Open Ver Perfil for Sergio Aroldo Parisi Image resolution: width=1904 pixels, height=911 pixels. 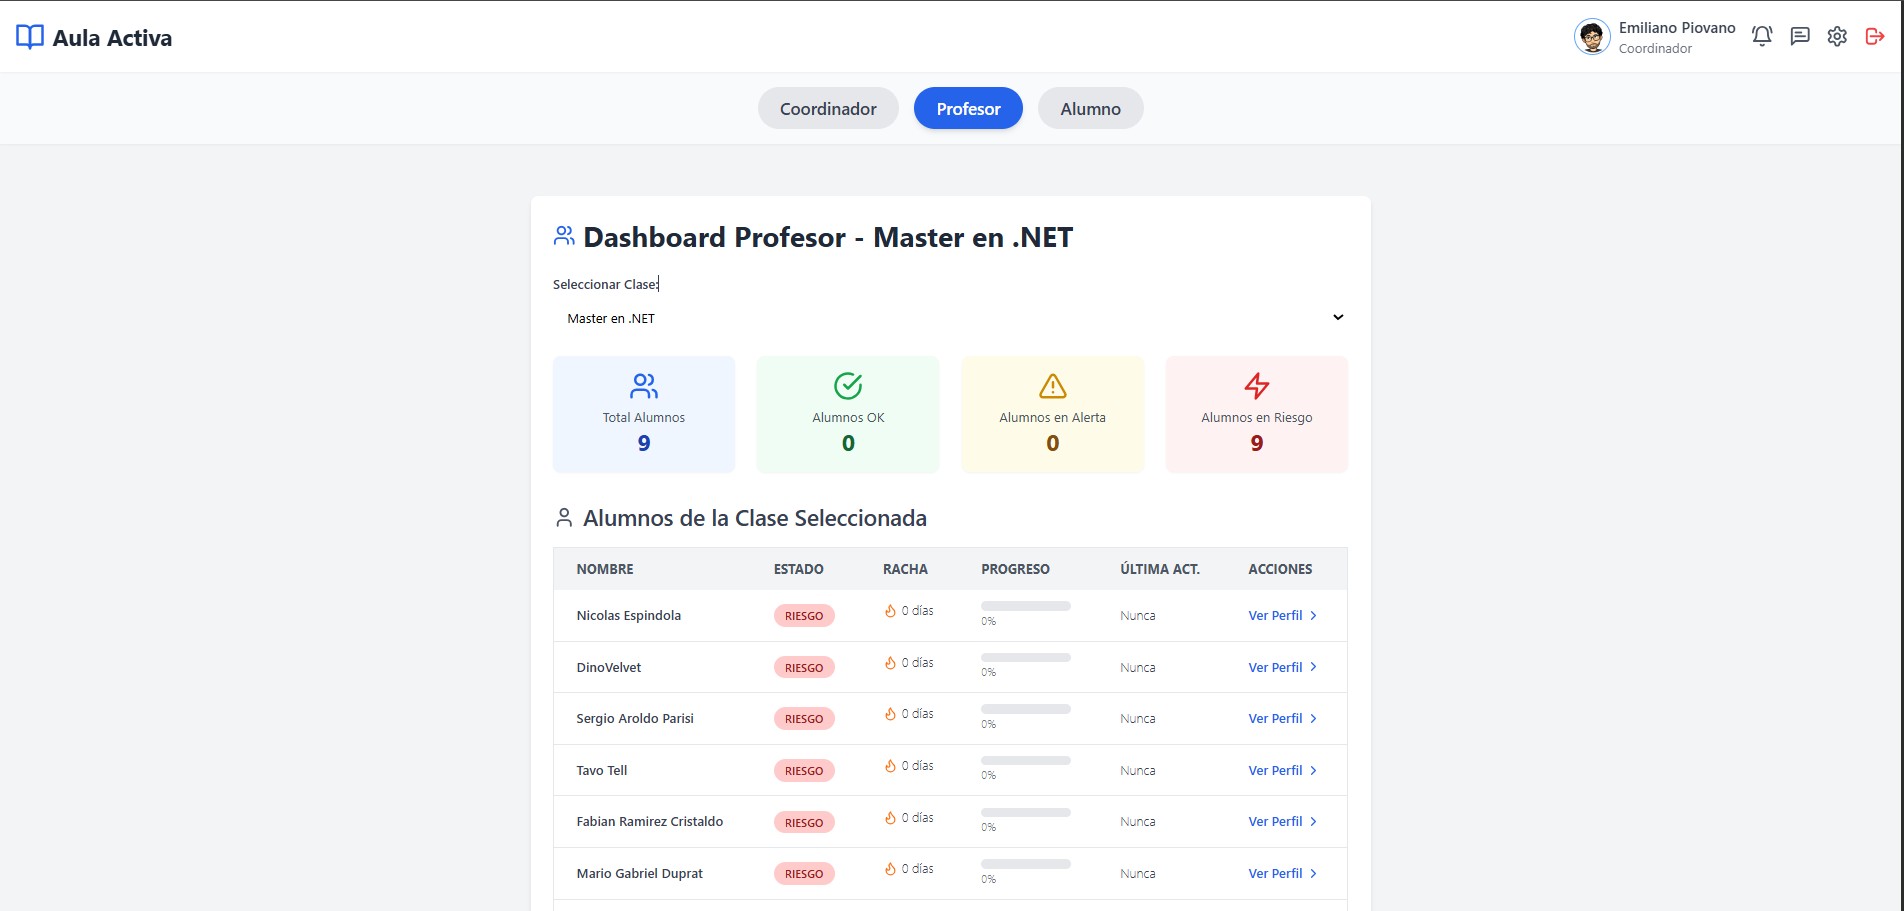(x=1274, y=718)
